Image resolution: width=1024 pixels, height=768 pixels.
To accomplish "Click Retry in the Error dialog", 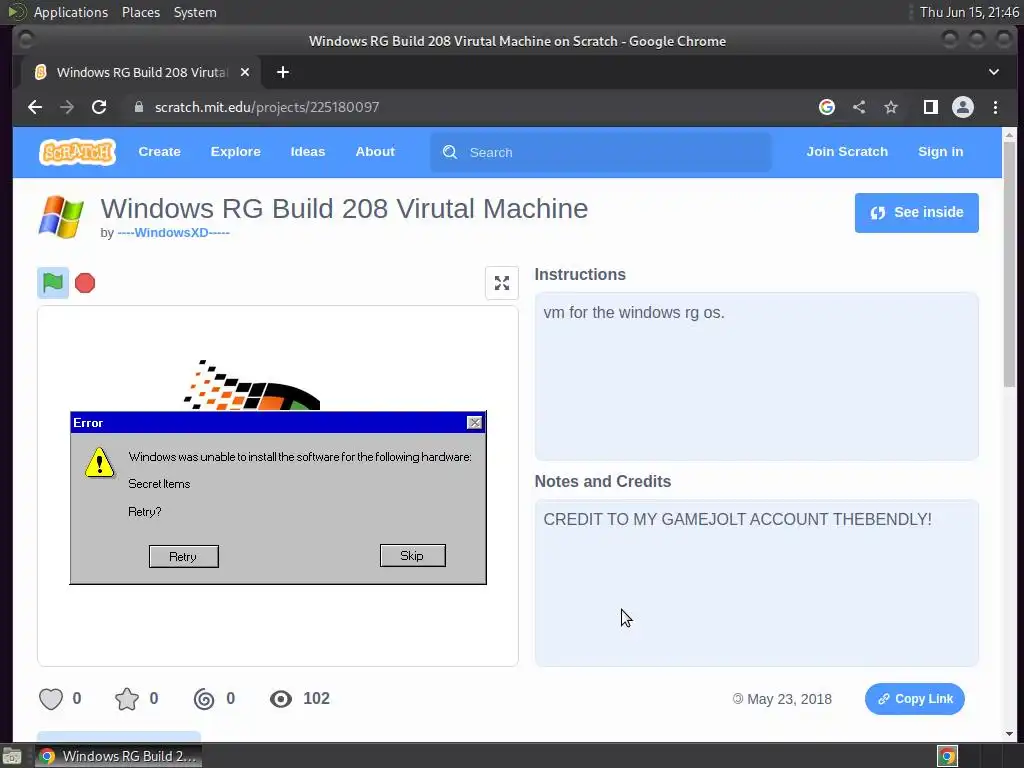I will pos(184,556).
